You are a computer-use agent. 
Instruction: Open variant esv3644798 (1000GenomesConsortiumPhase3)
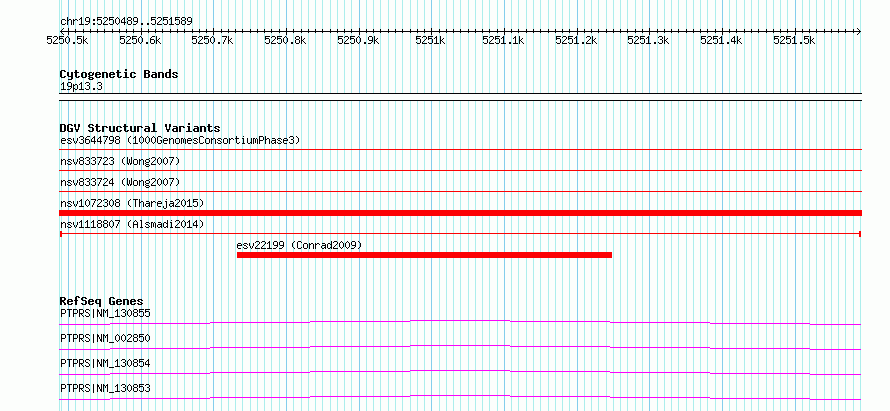(x=180, y=140)
